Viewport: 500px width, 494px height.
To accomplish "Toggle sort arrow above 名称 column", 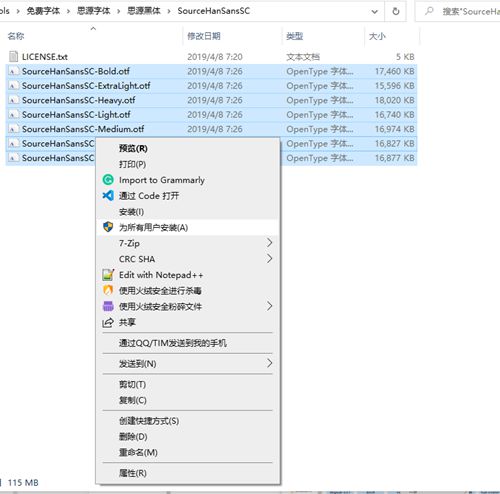I will point(94,29).
